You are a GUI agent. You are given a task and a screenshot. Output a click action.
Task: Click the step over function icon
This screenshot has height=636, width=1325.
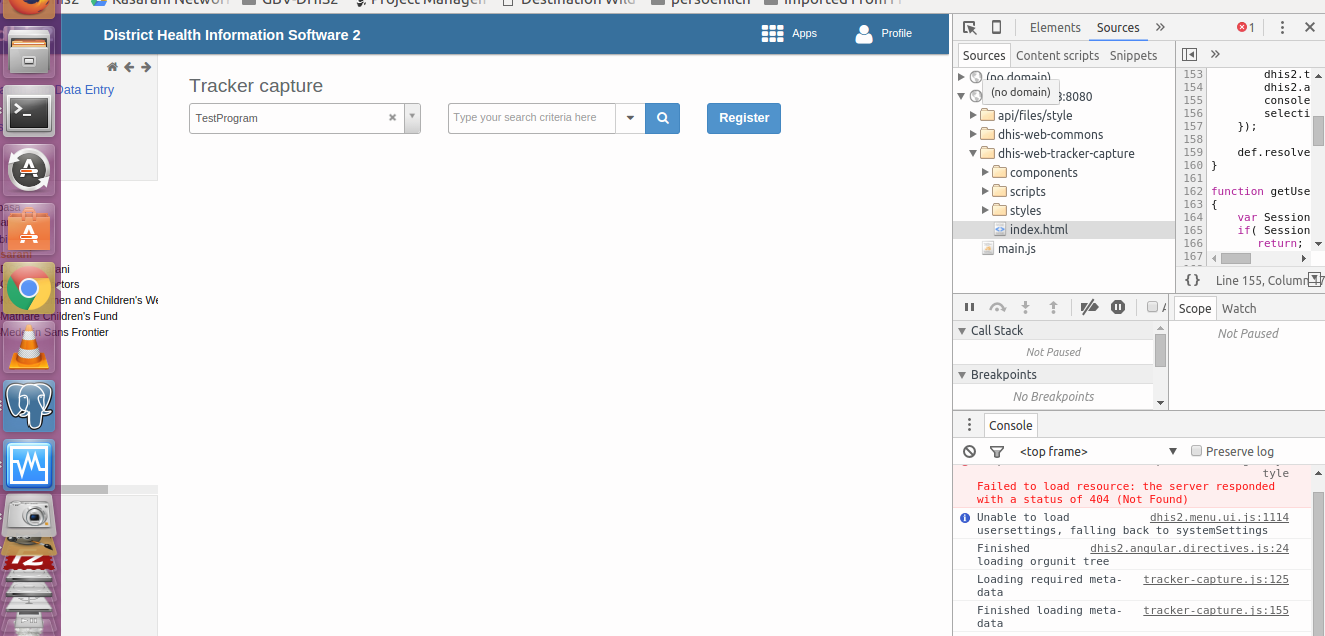[997, 307]
